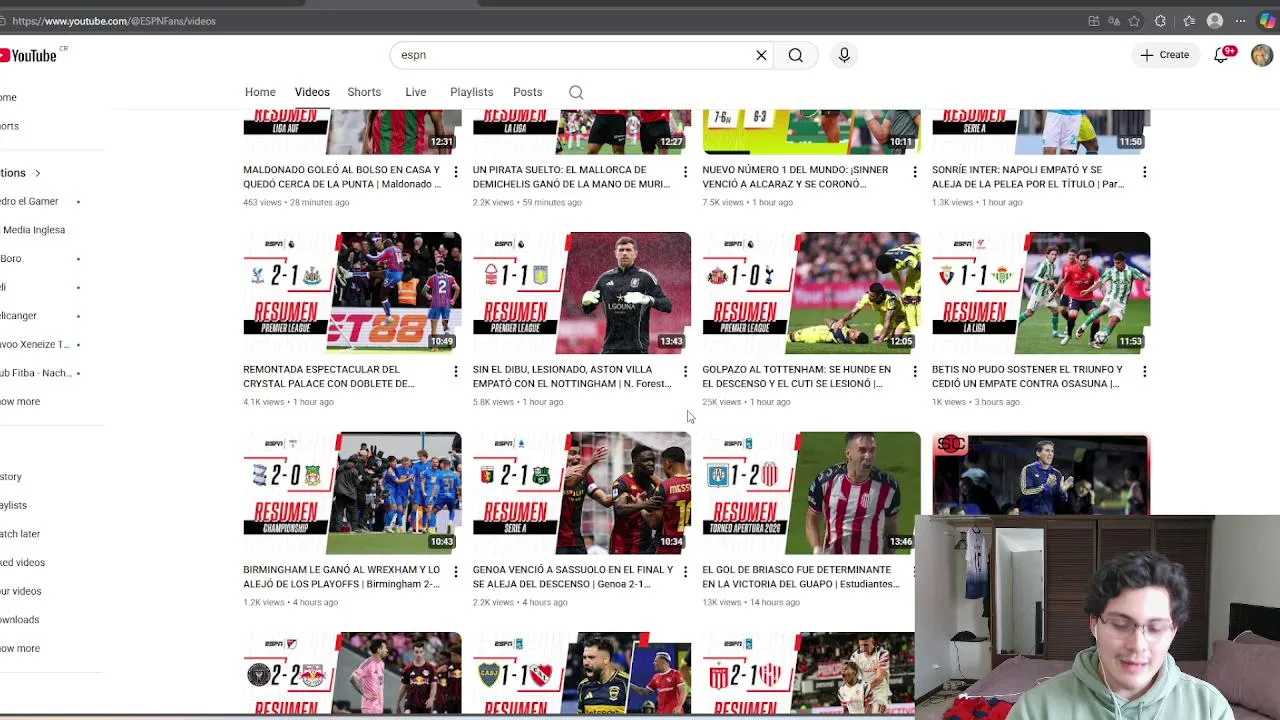
Task: Open video title El gol de Briasco fue determinante
Action: [801, 577]
